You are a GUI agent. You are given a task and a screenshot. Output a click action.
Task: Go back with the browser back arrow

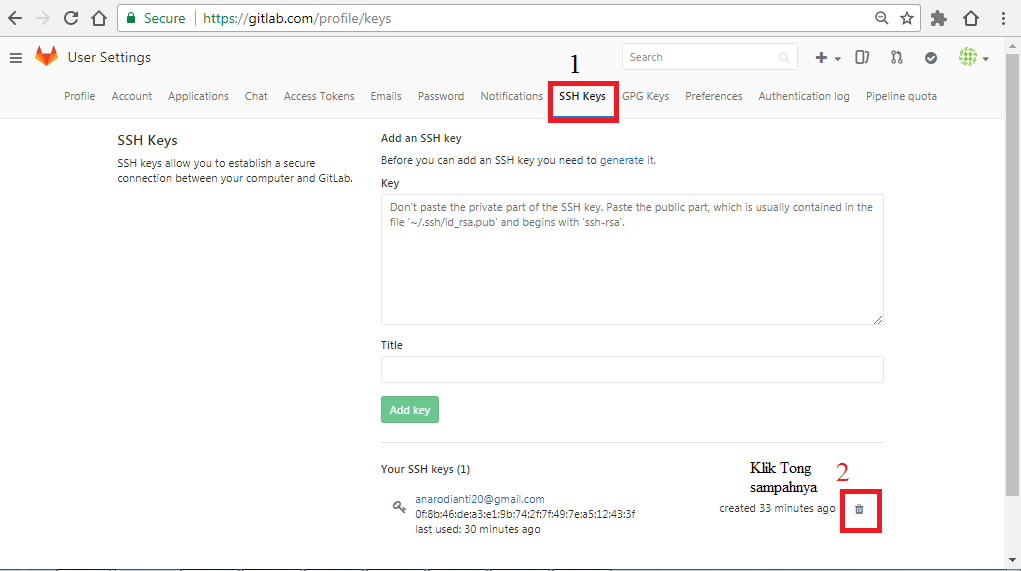tap(15, 18)
